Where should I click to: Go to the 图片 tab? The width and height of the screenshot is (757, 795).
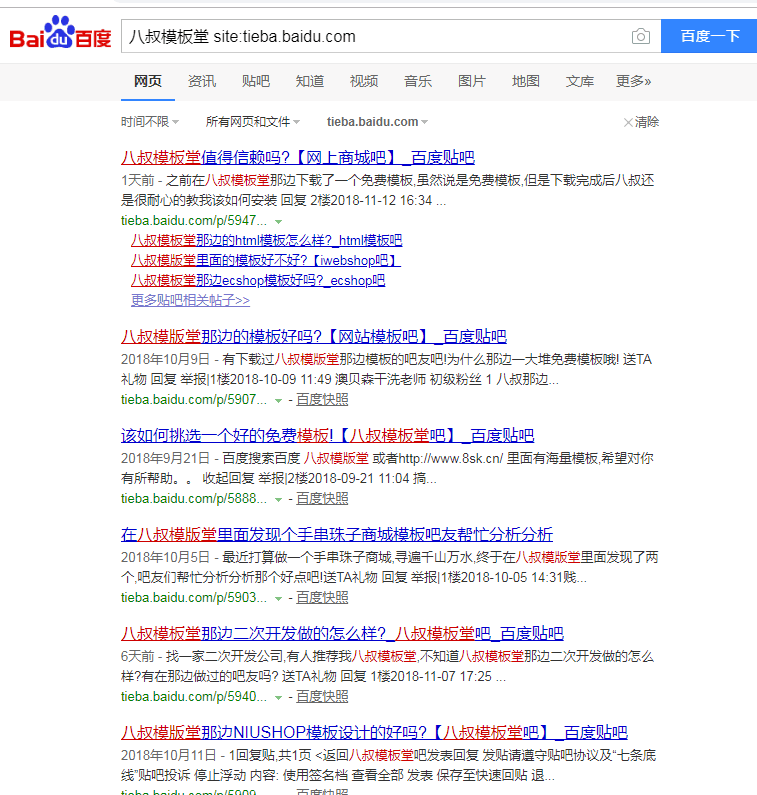(472, 81)
